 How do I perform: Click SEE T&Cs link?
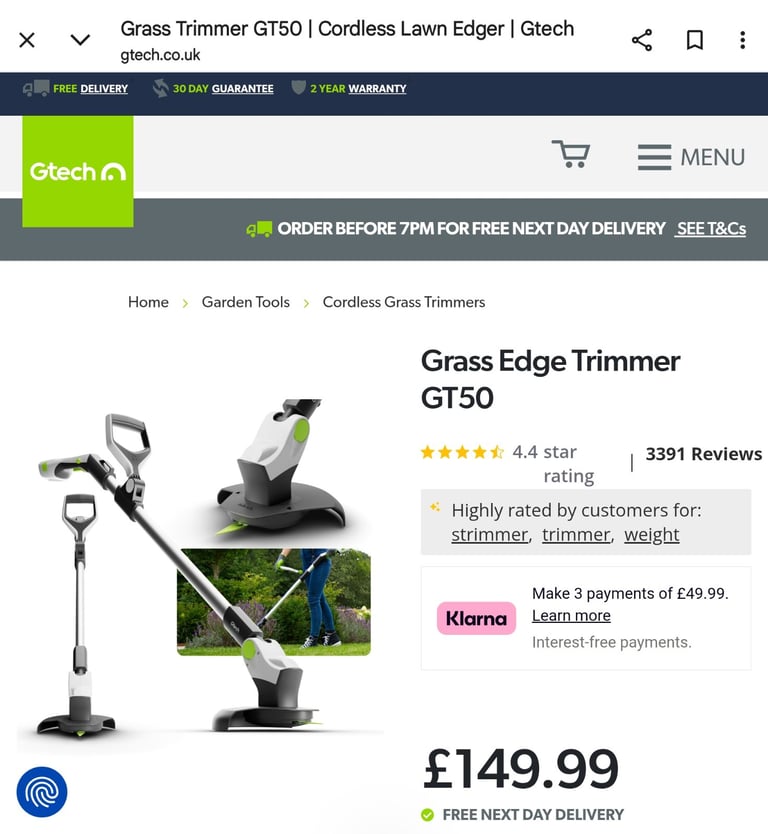pos(711,229)
